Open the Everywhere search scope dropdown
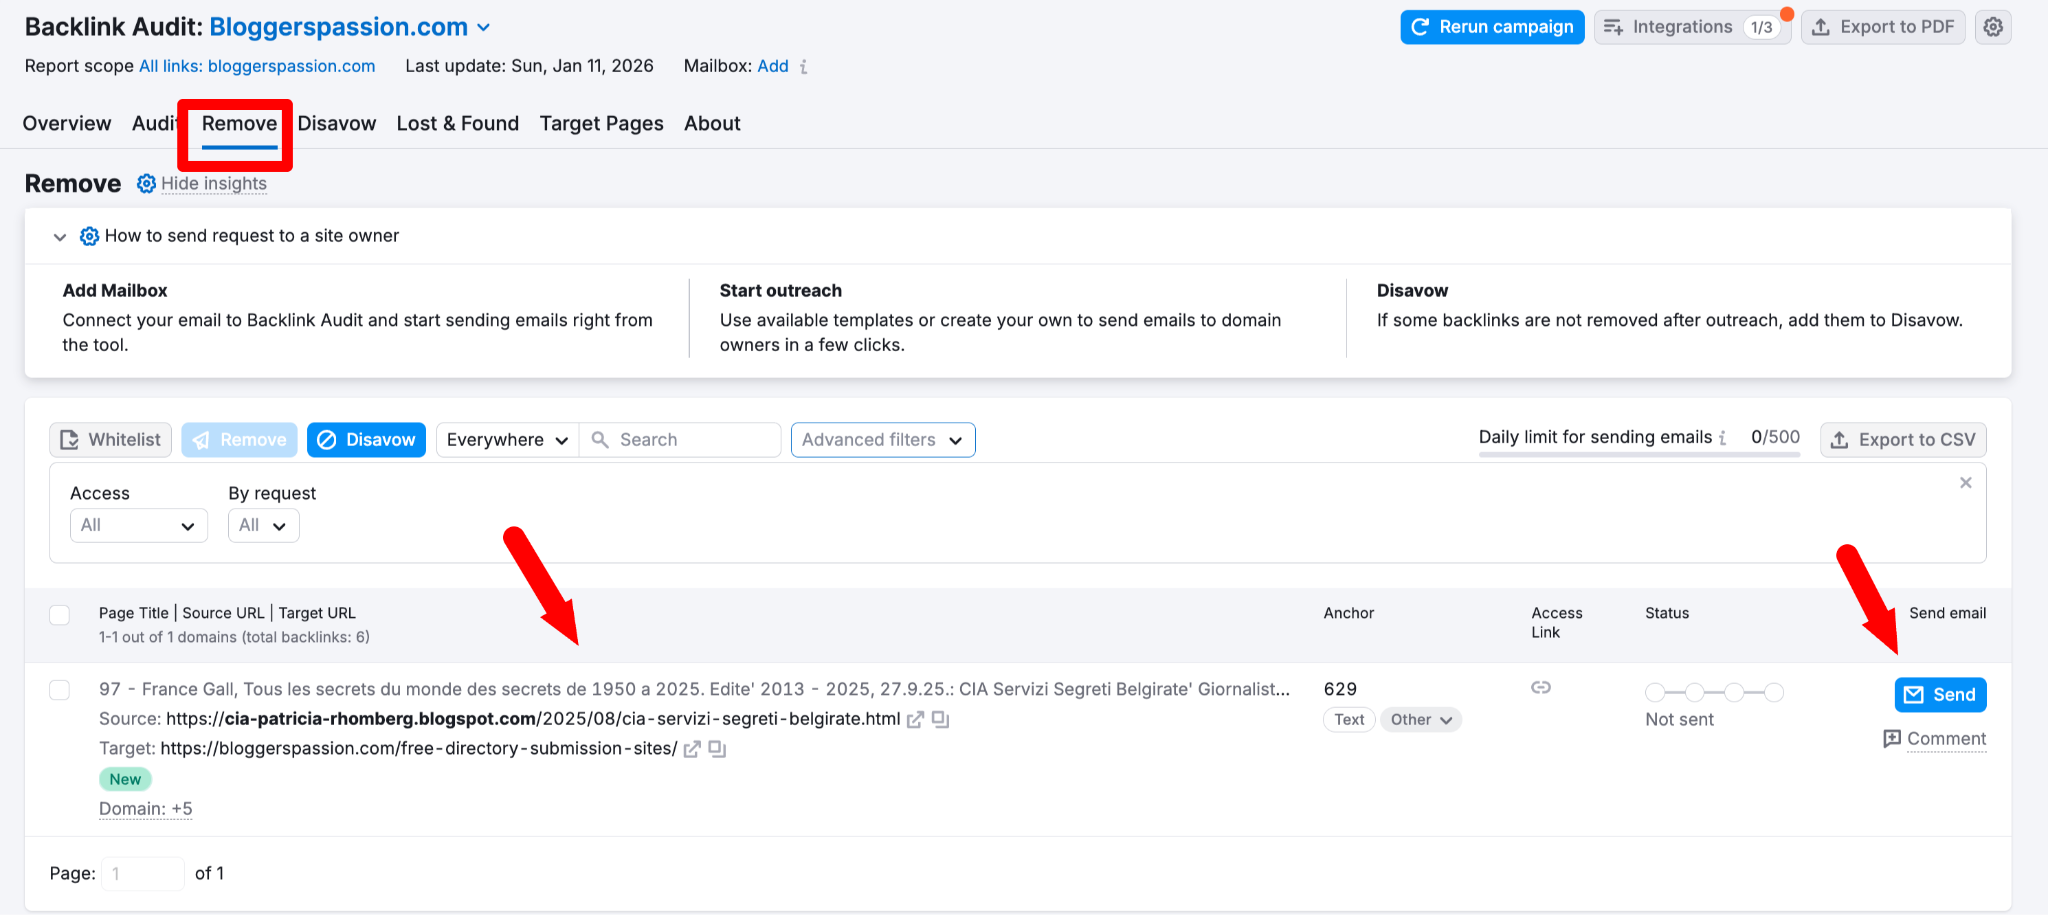 (x=507, y=440)
